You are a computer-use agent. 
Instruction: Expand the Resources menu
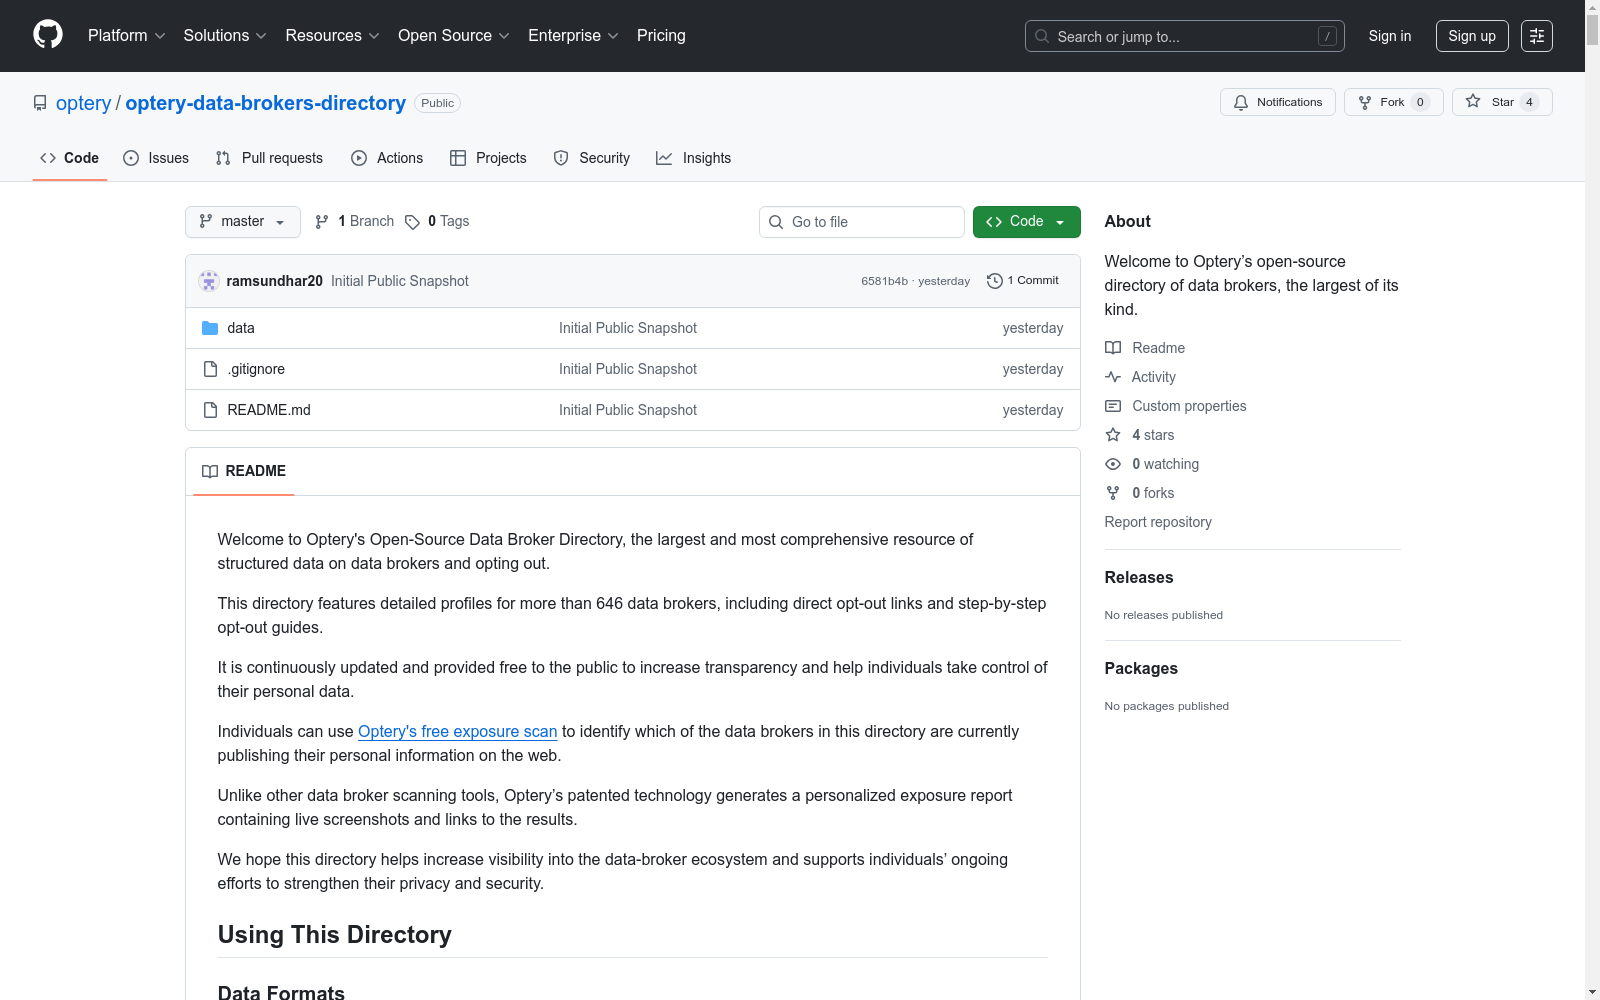(333, 35)
